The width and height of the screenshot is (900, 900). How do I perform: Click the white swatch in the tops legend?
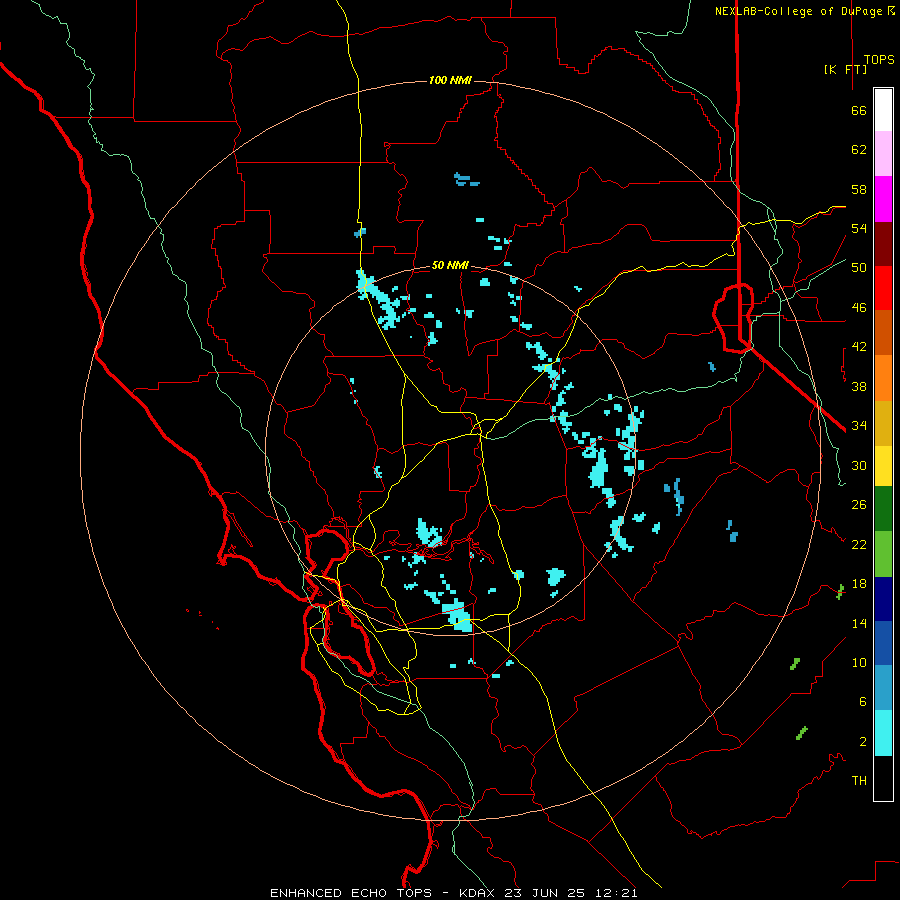pos(883,110)
